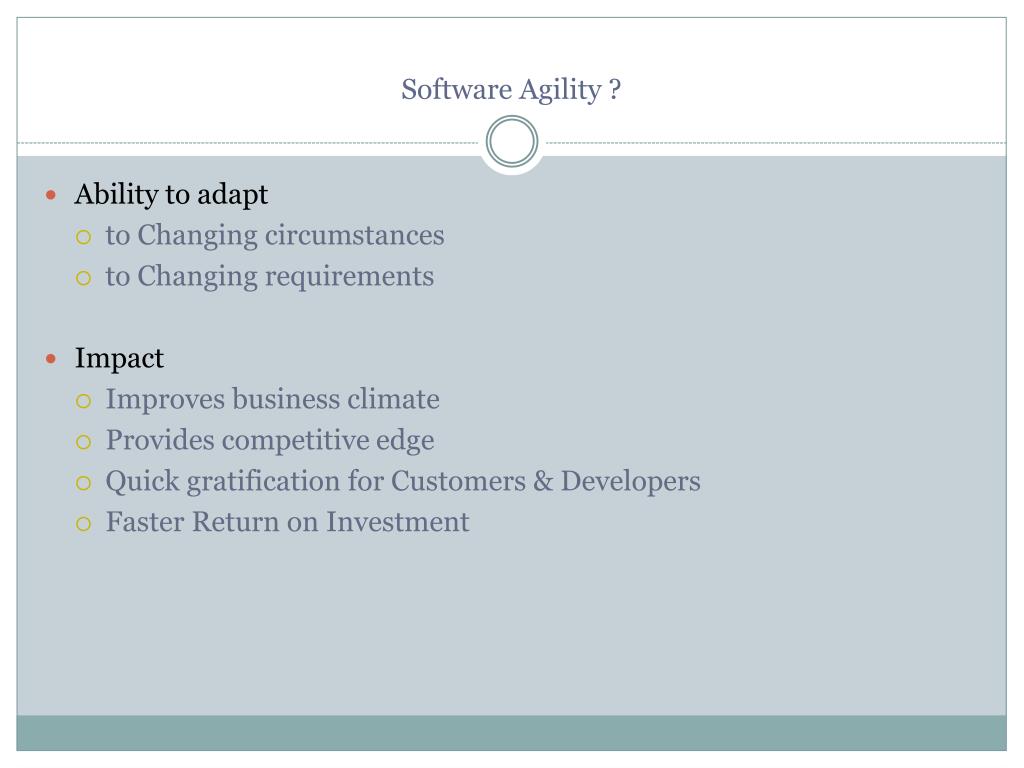The image size is (1024, 768).
Task: Click the text 'Provides competitive edge'
Action: click(x=270, y=441)
